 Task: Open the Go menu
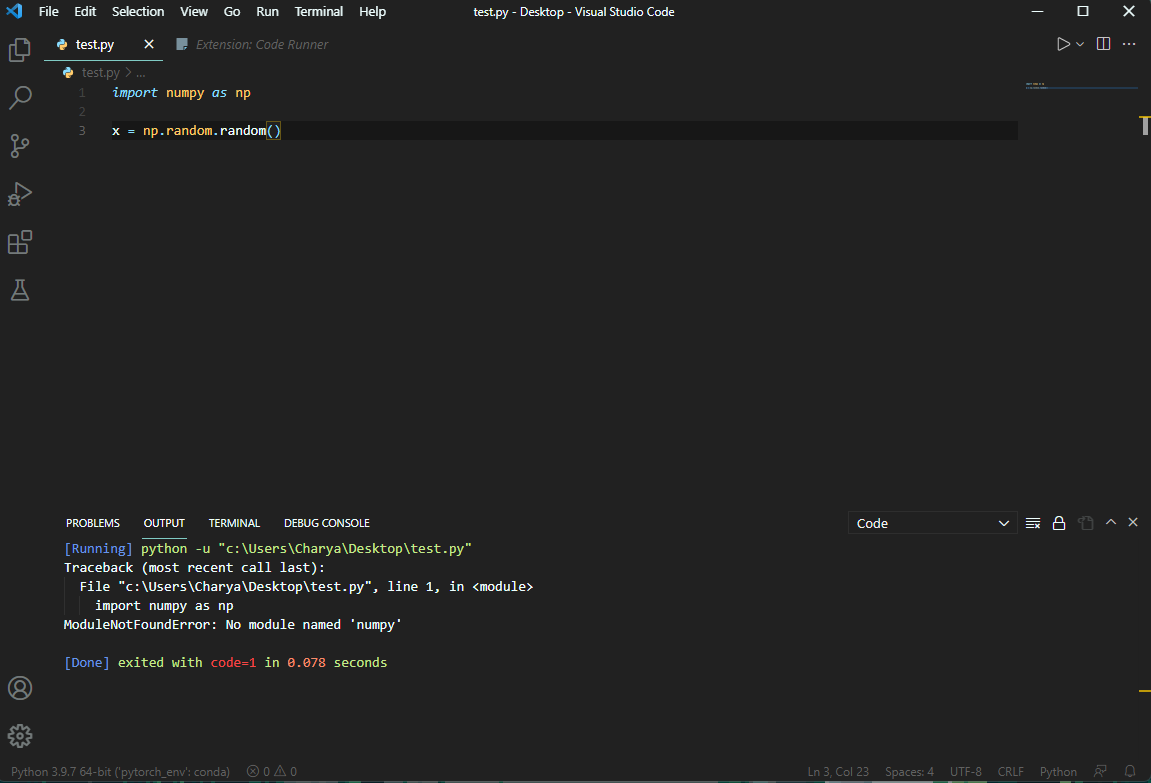click(x=232, y=12)
